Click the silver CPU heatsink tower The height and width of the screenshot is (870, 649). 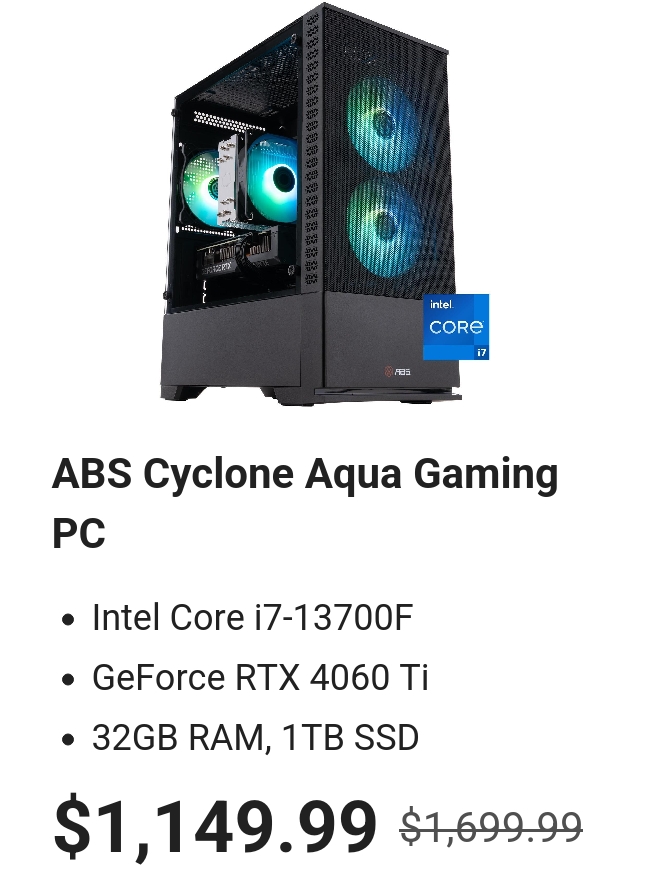point(231,179)
